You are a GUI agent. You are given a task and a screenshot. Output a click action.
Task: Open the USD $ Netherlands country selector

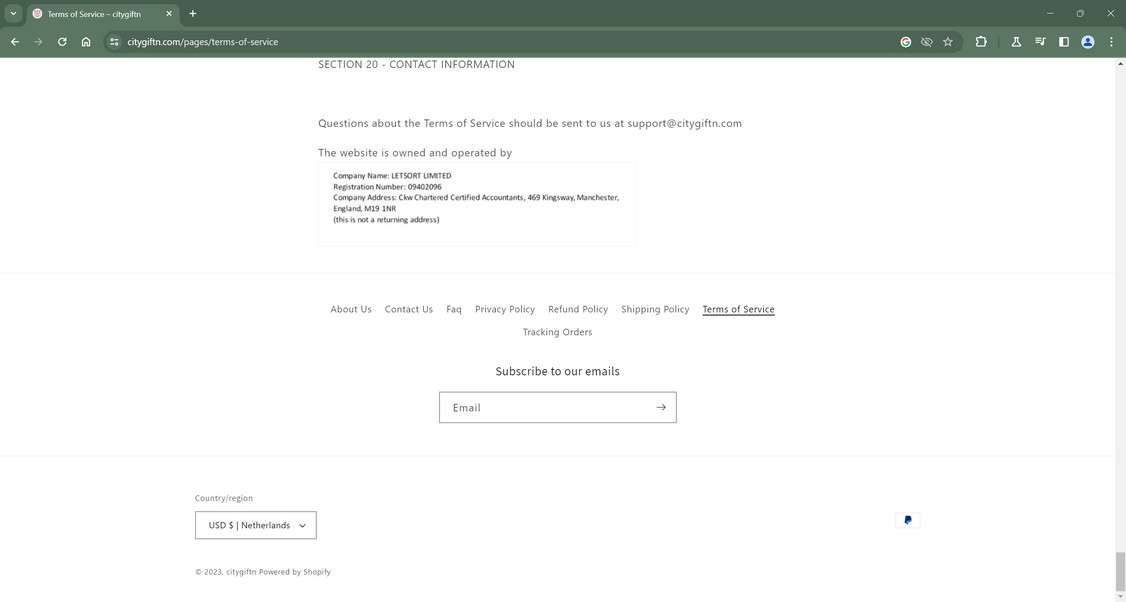point(256,524)
